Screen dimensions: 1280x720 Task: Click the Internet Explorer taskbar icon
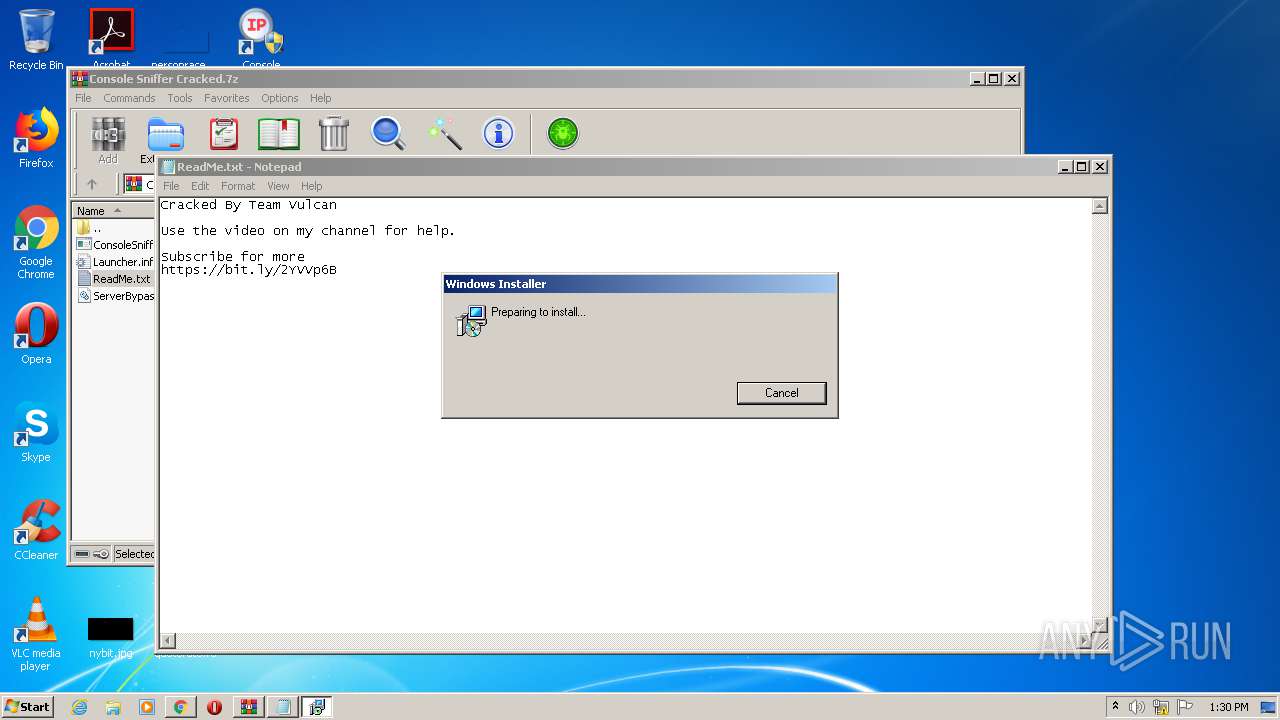point(79,707)
